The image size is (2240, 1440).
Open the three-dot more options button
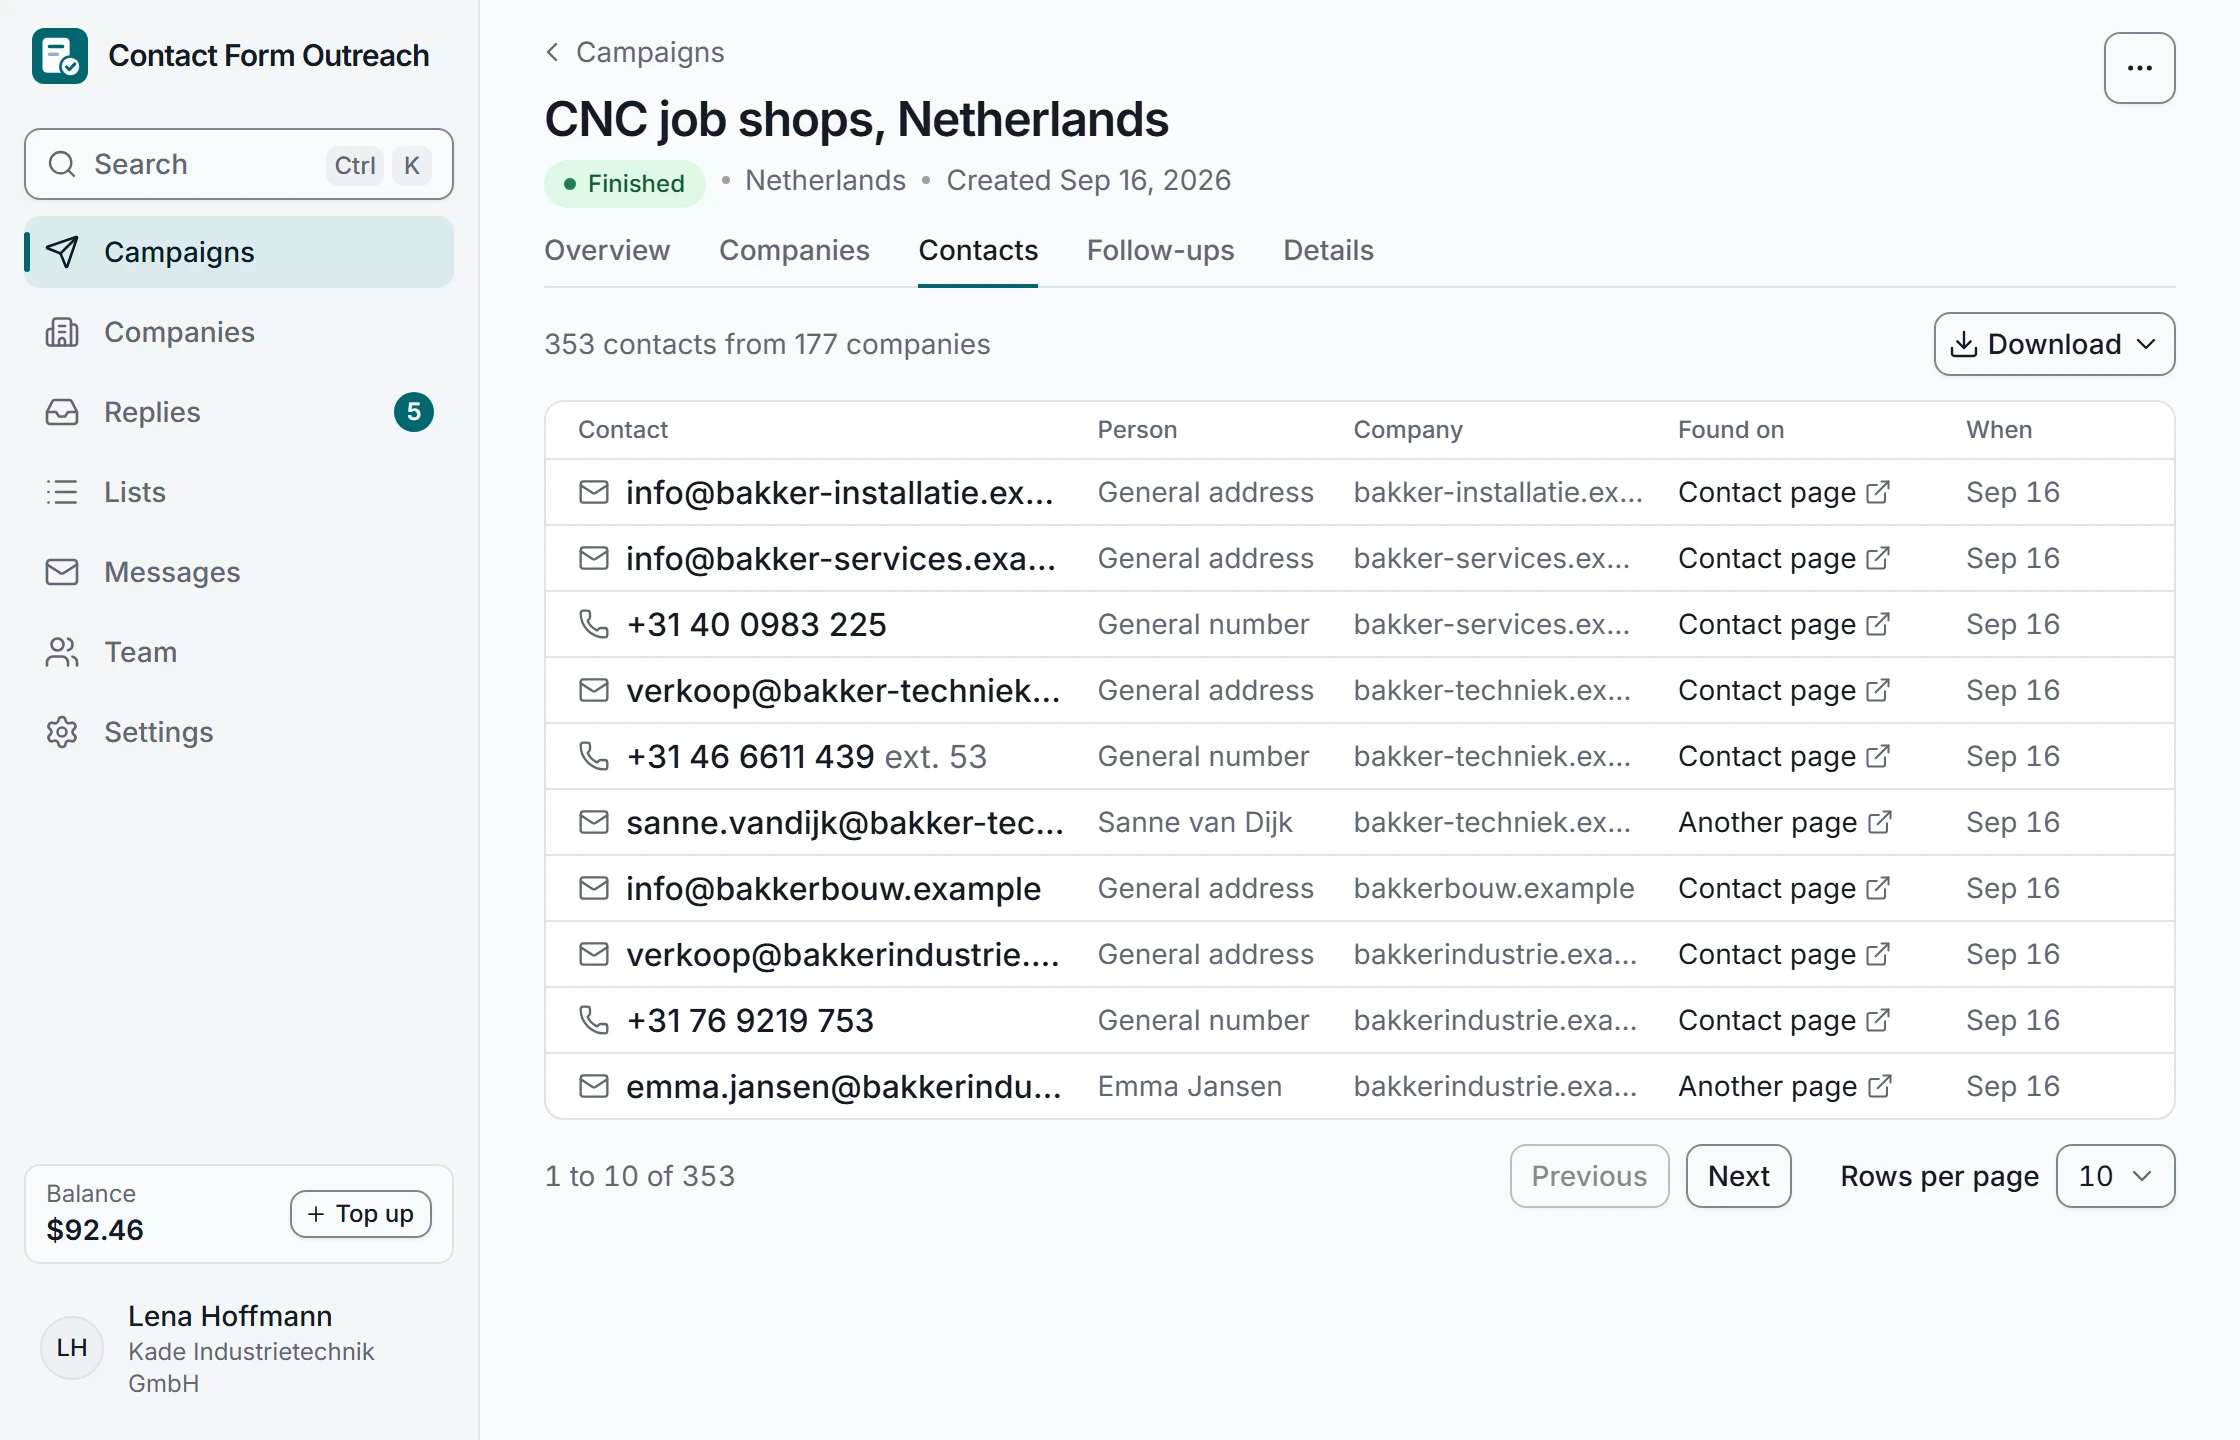2139,68
